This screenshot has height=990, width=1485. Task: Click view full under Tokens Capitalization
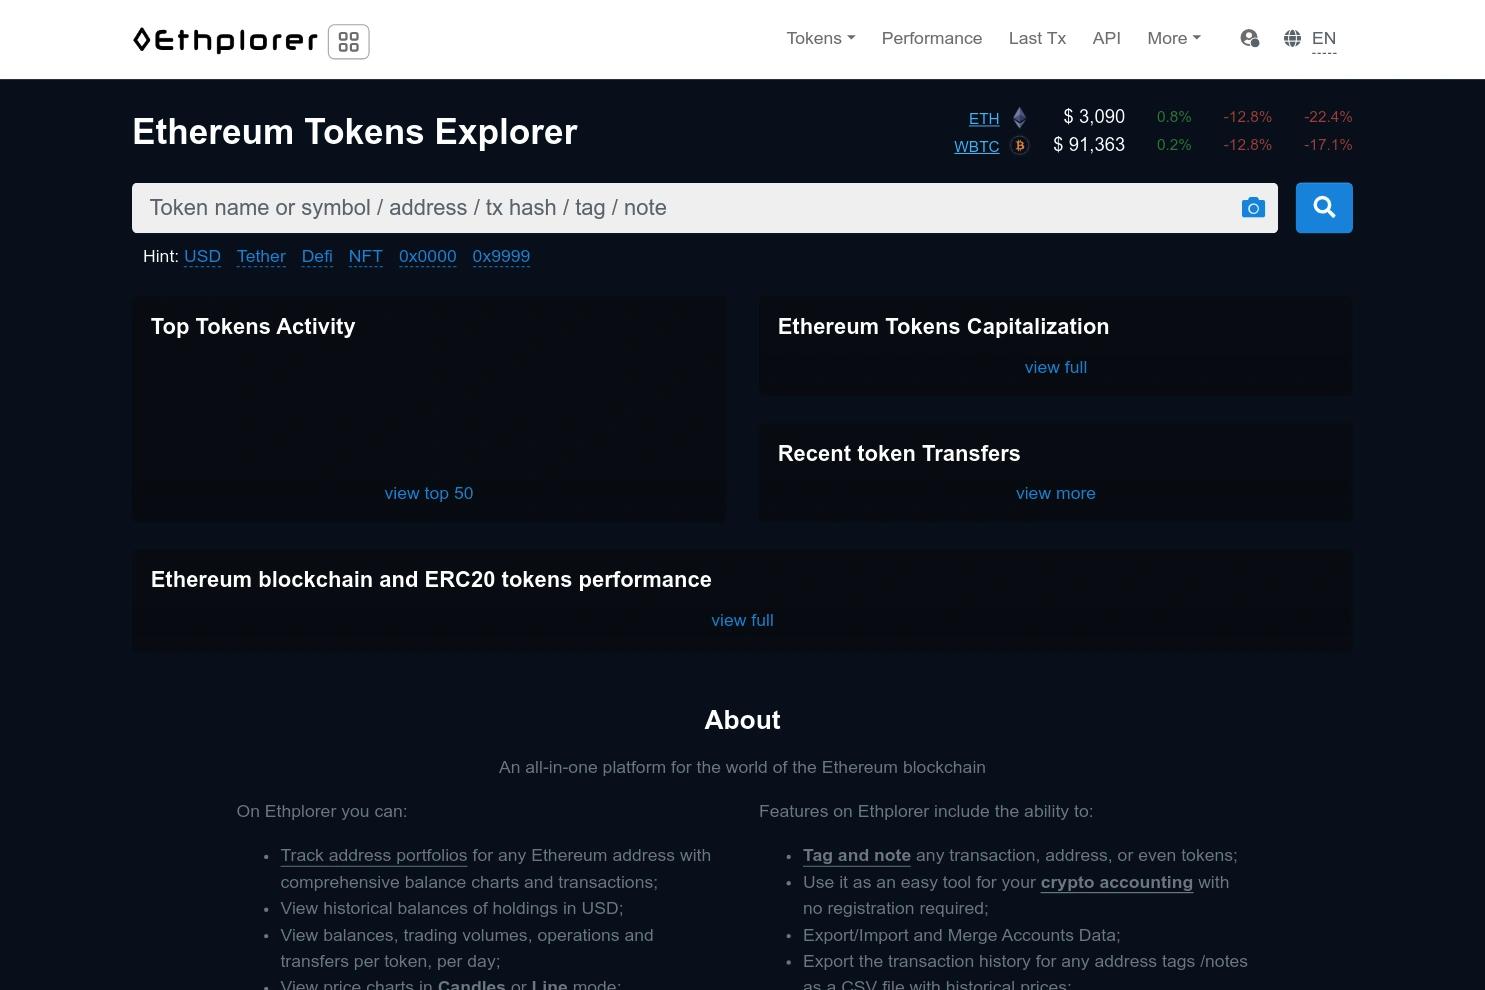pos(1056,368)
